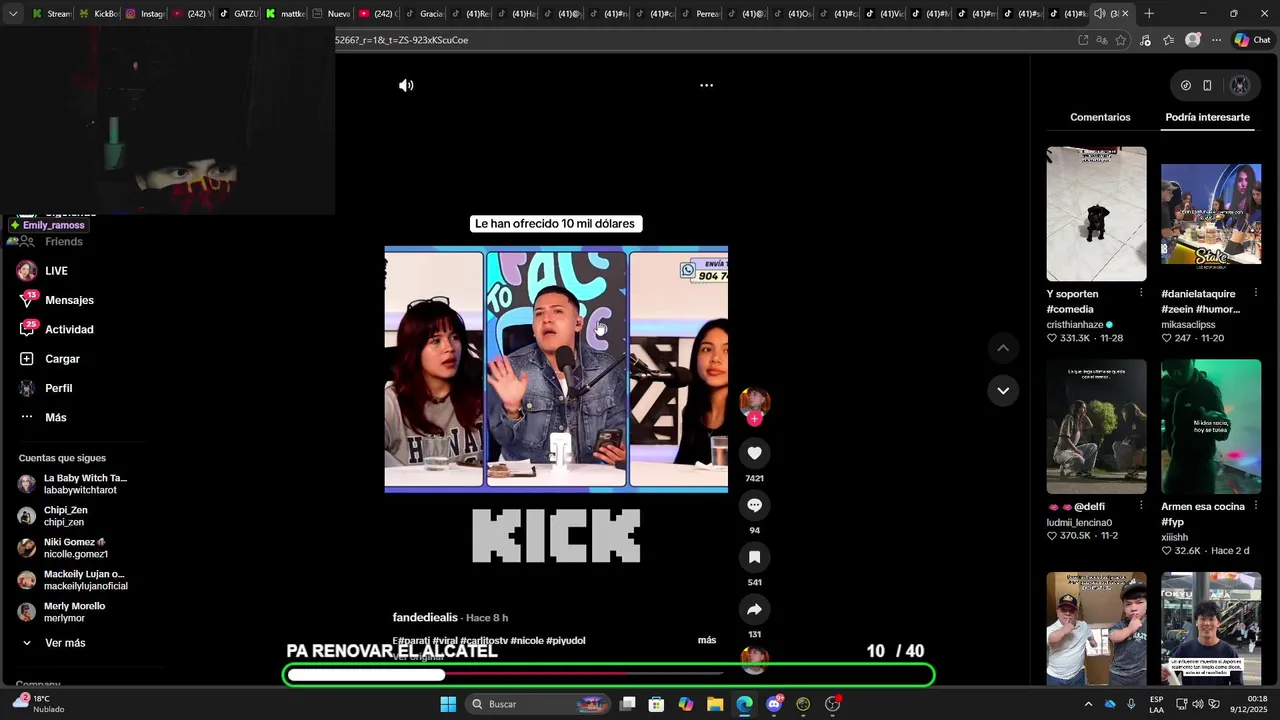The image size is (1280, 720).
Task: Switch to the GATZU browser tab
Action: (x=238, y=14)
